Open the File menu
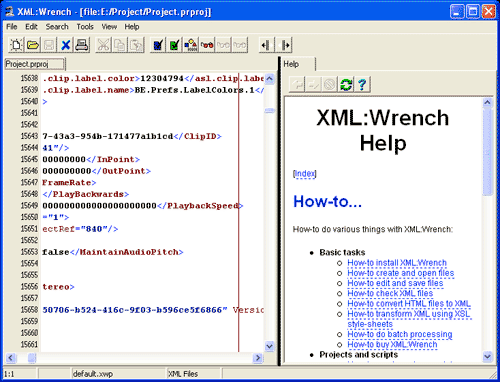Screen dimensions: 500x382 (12, 27)
